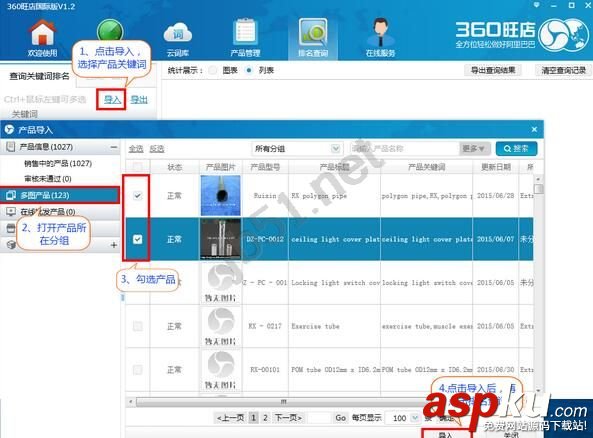This screenshot has width=593, height=438.
Task: Collapse 产品信息 with minus button
Action: [x=113, y=147]
